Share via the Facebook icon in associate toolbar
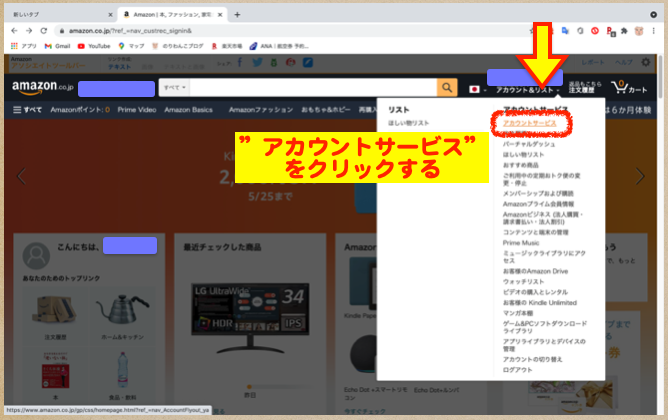This screenshot has height=420, width=668. pos(240,63)
